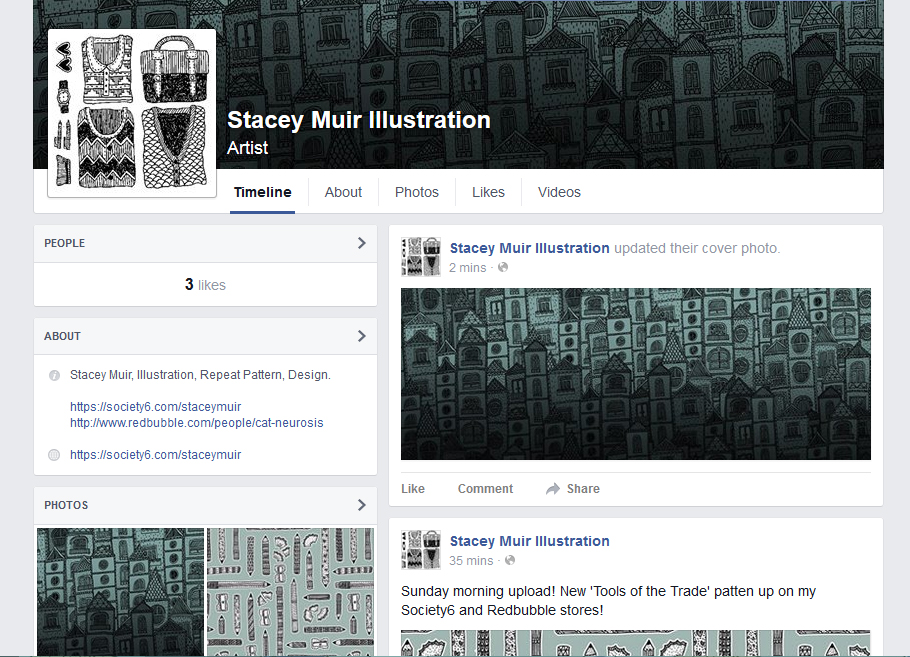Open the redbubble.com cat-neurosis link

(x=197, y=423)
